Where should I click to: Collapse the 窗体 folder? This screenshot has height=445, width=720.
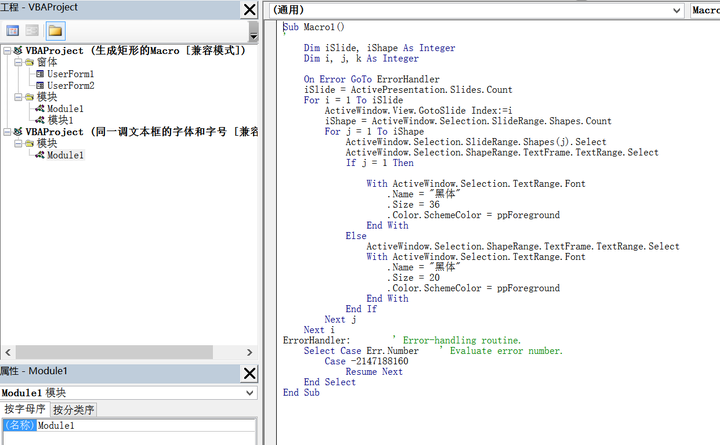click(x=17, y=62)
